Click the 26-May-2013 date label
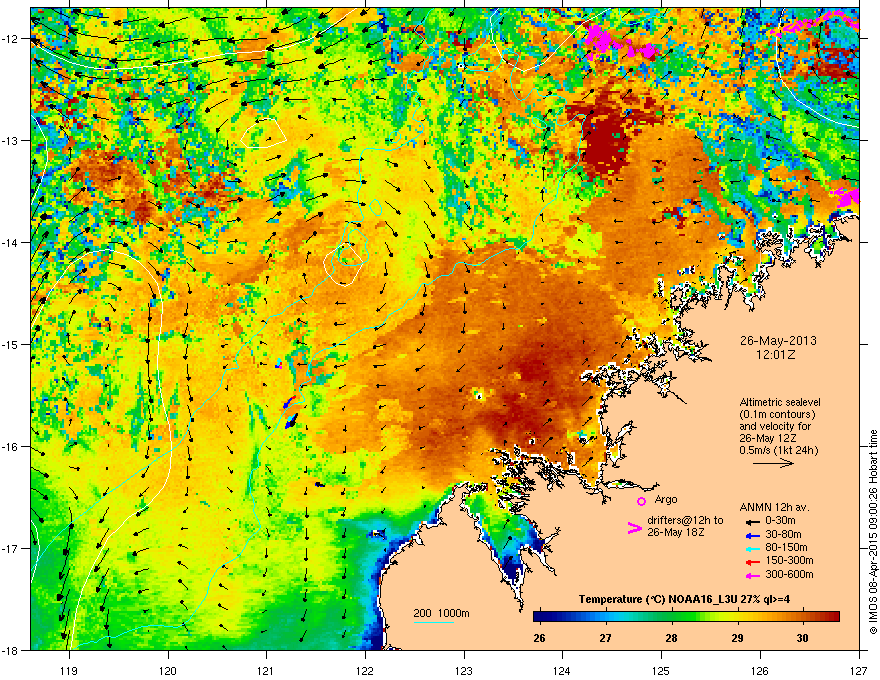 point(778,341)
